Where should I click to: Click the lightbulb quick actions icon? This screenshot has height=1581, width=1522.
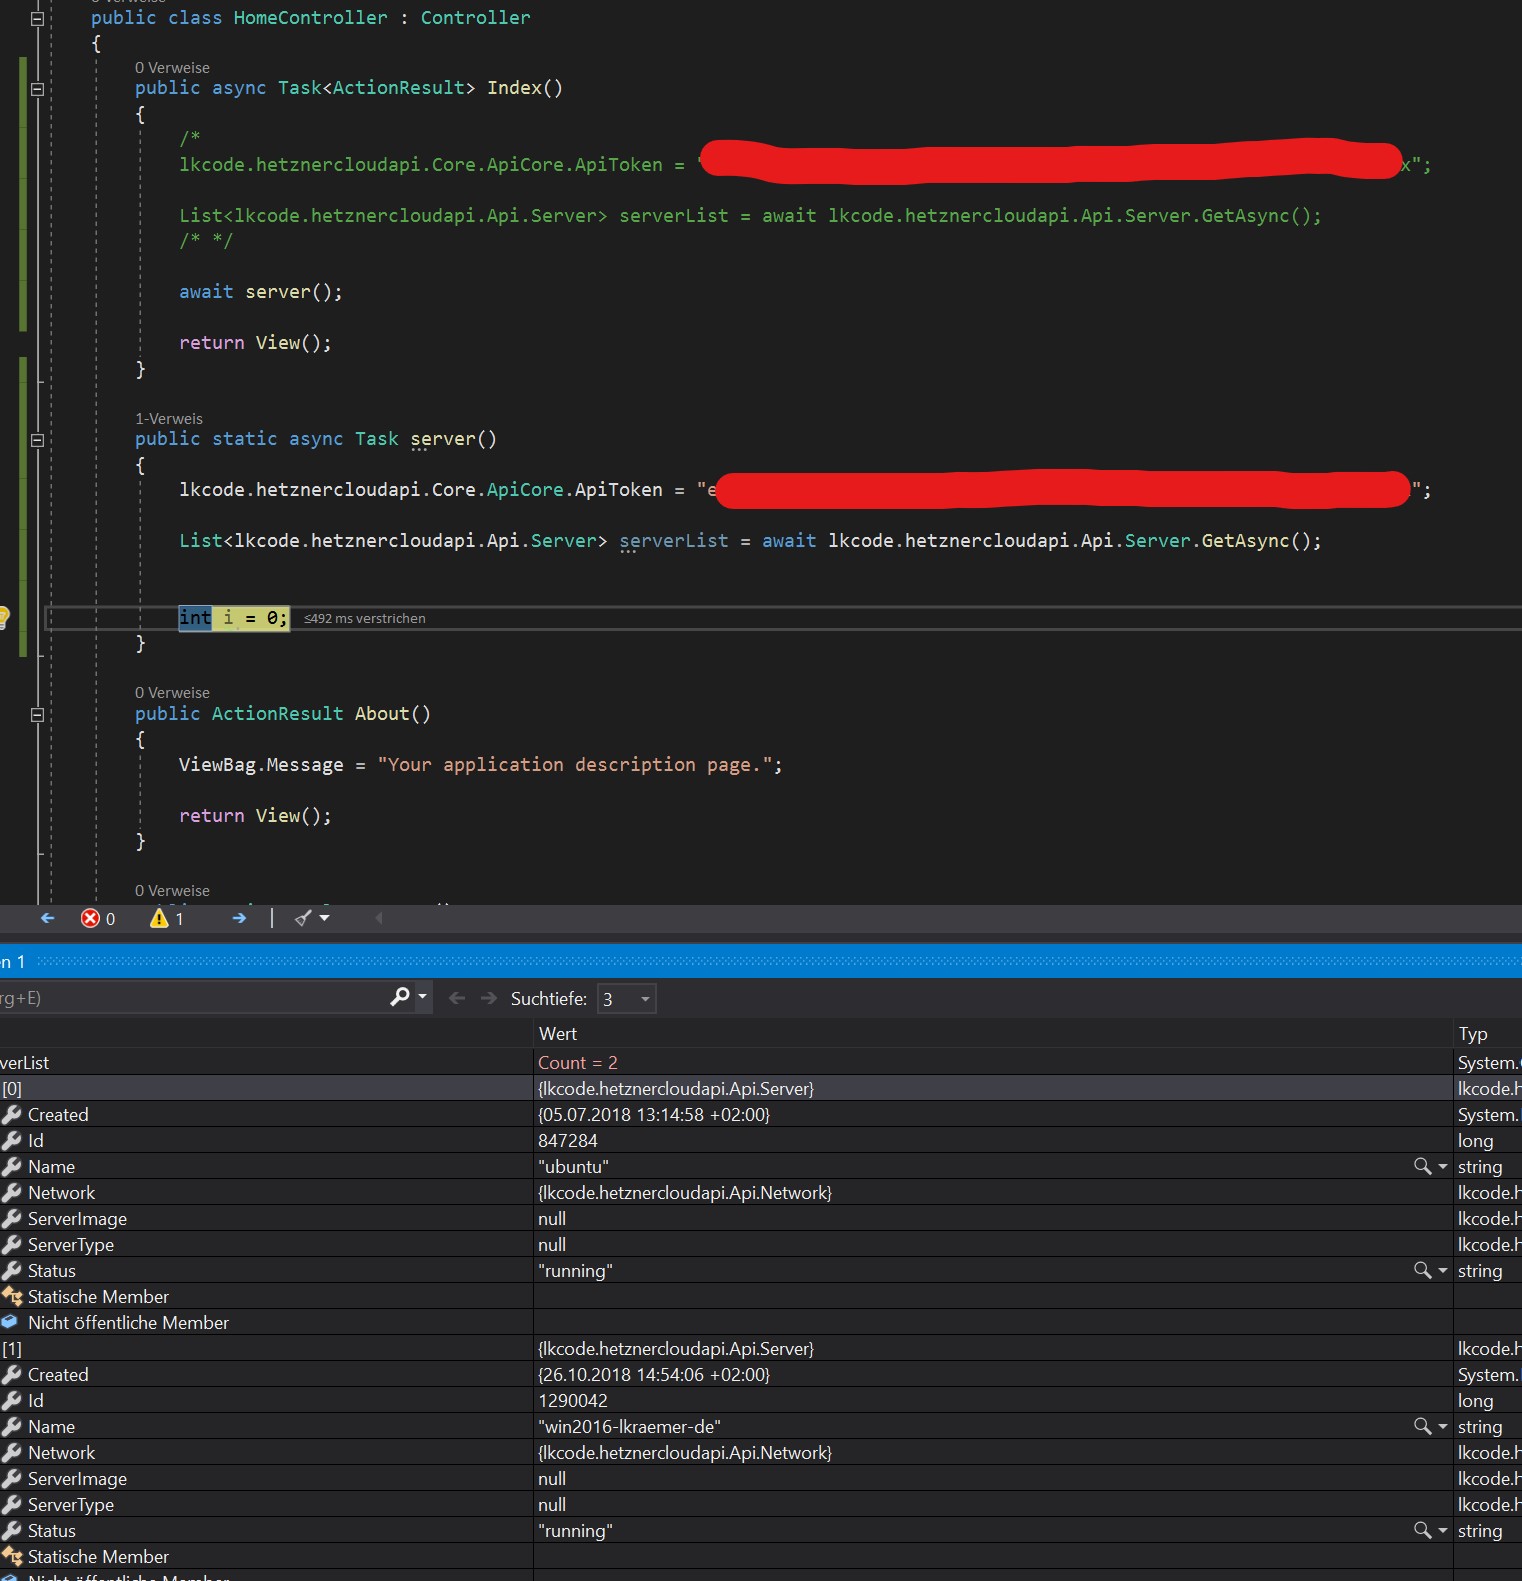(3, 617)
